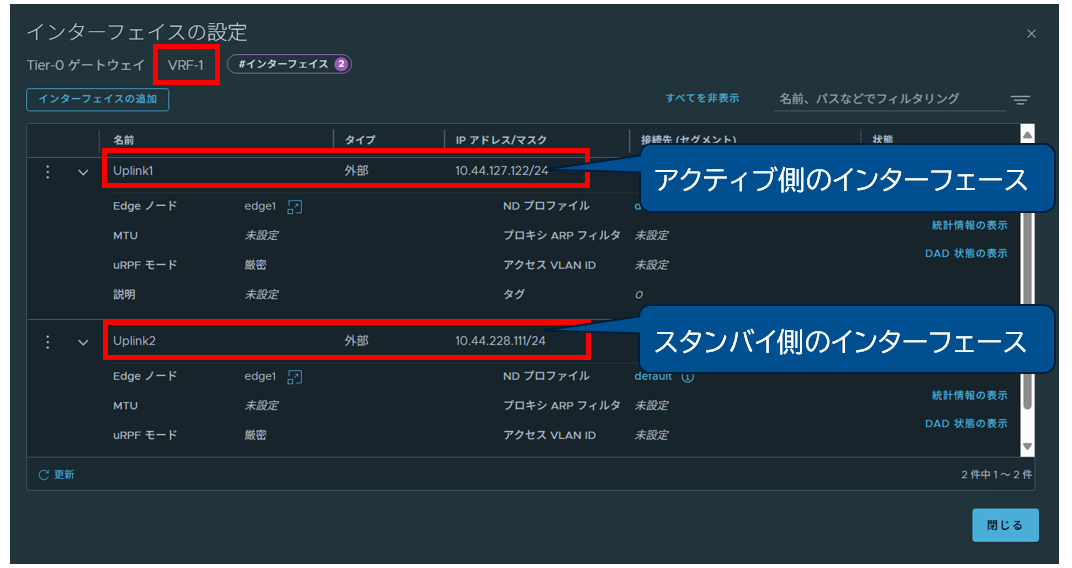Select the Uplink1 name cell

tap(133, 171)
